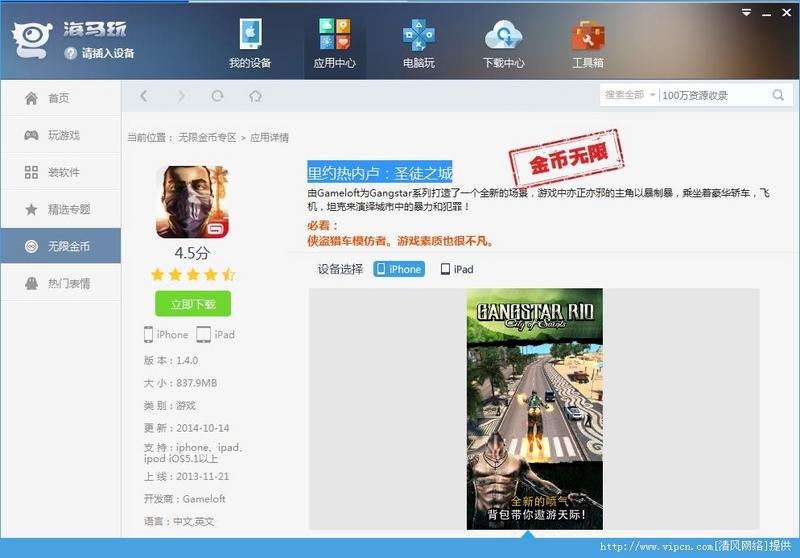Click the star rating row

[193, 275]
